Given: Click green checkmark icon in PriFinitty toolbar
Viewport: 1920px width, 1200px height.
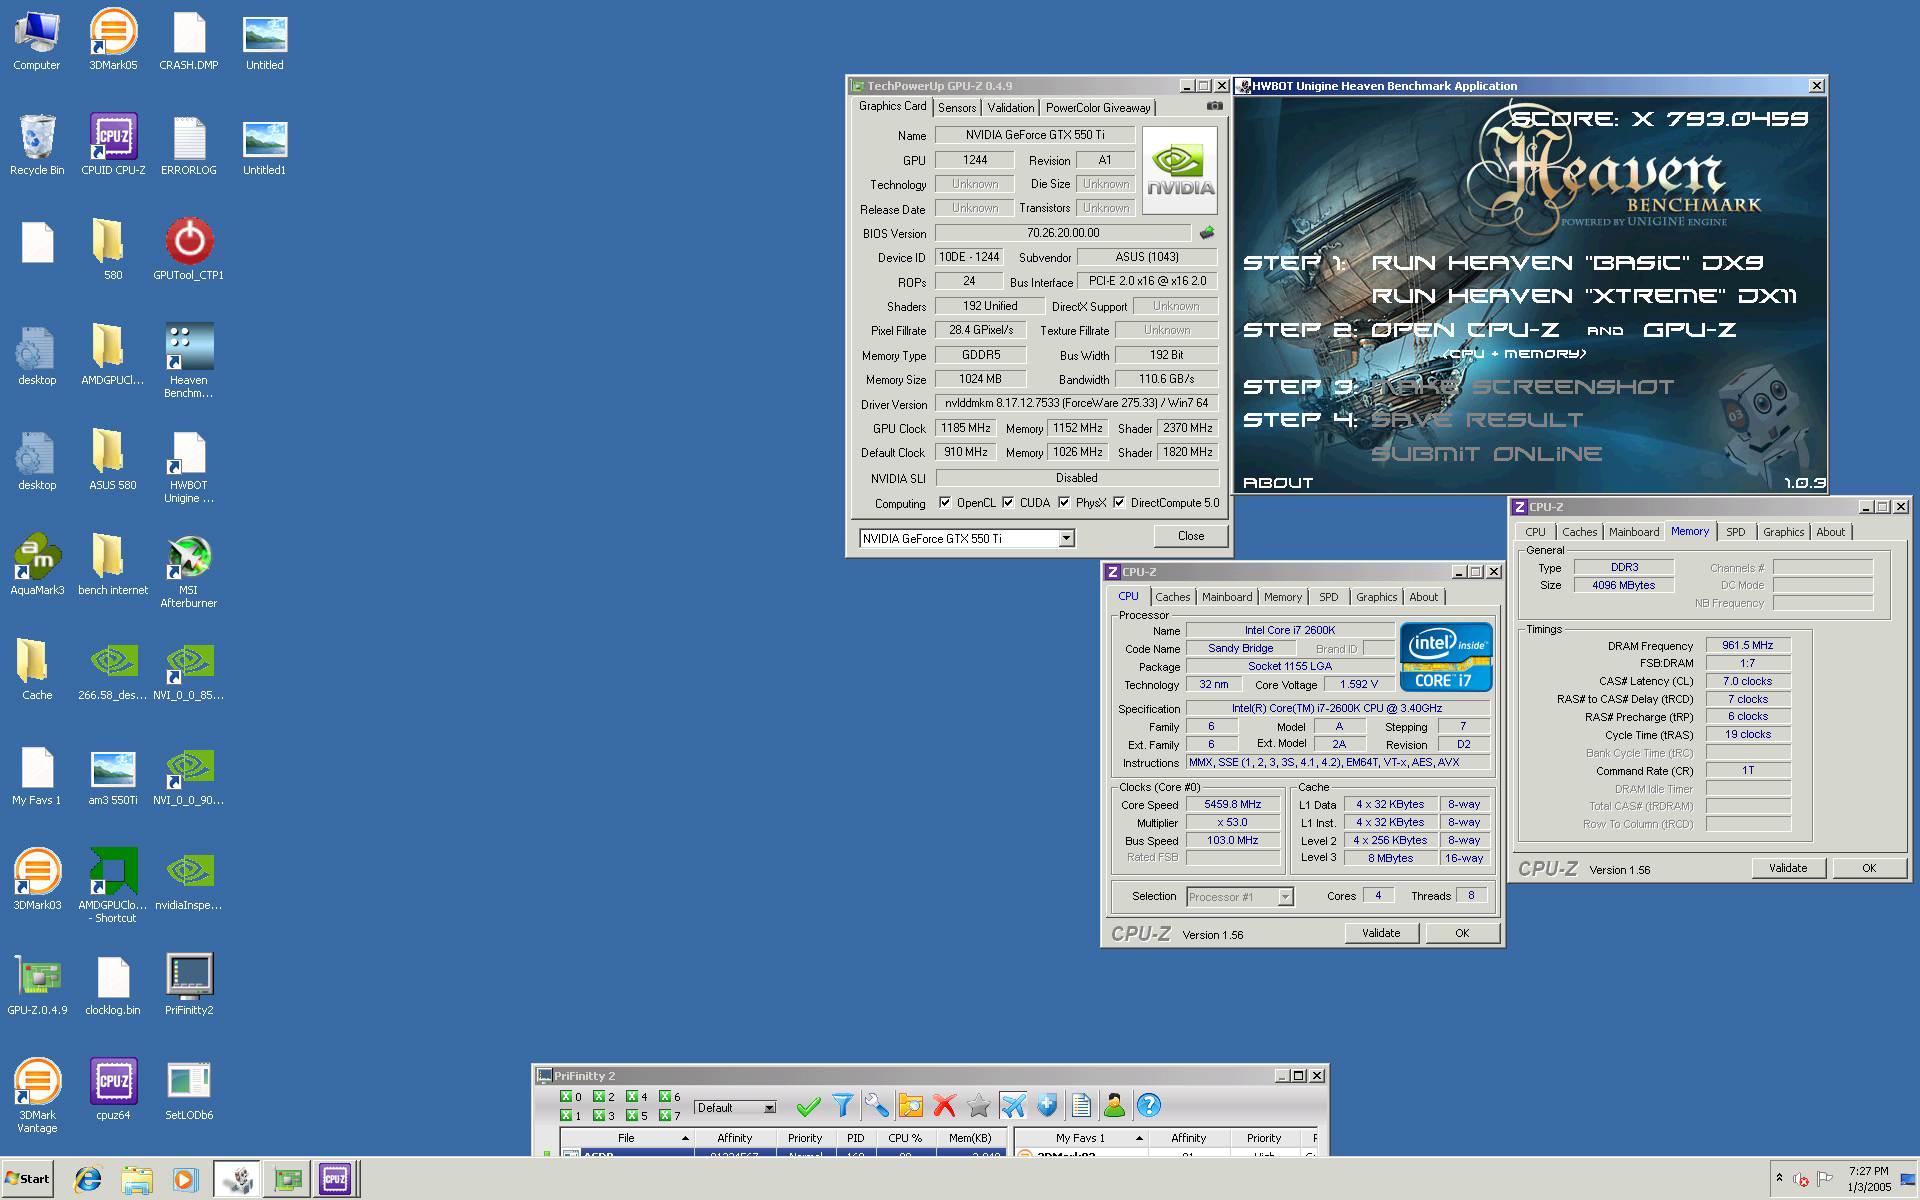Looking at the screenshot, I should tap(808, 1106).
